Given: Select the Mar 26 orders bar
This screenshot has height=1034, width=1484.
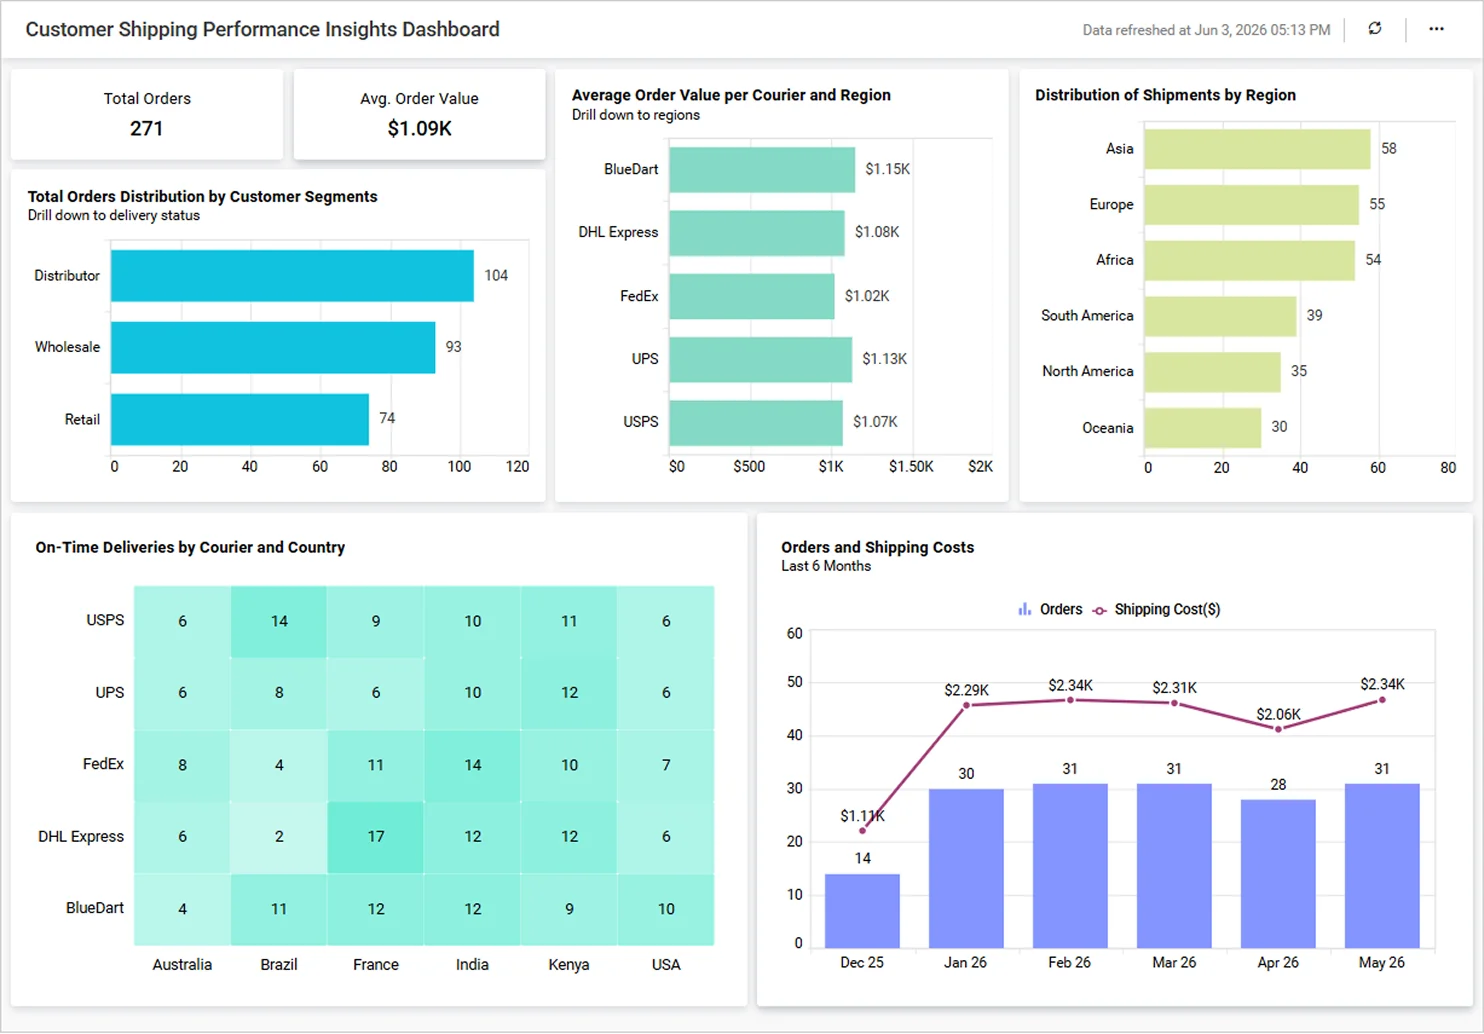Looking at the screenshot, I should pos(1174,866).
